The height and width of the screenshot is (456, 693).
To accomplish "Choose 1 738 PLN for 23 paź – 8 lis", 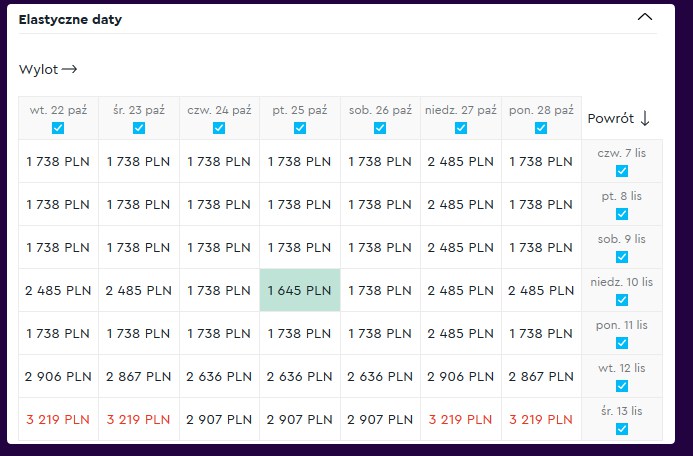I will (x=139, y=205).
